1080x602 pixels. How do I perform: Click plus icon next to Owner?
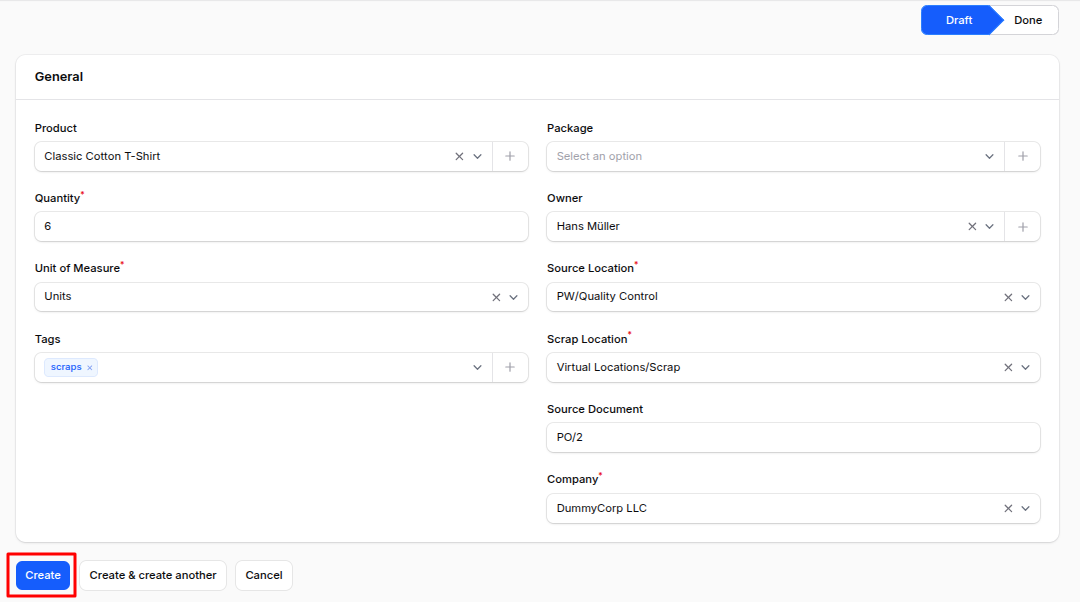pyautogui.click(x=1022, y=227)
